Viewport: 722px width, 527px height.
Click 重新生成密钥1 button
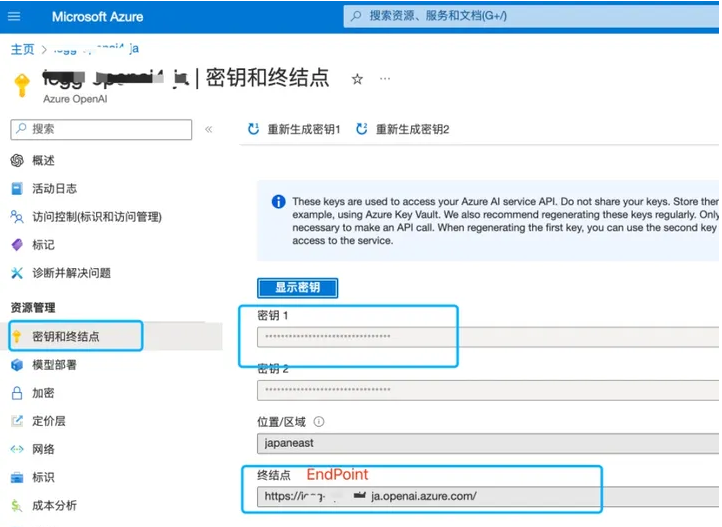click(x=294, y=129)
